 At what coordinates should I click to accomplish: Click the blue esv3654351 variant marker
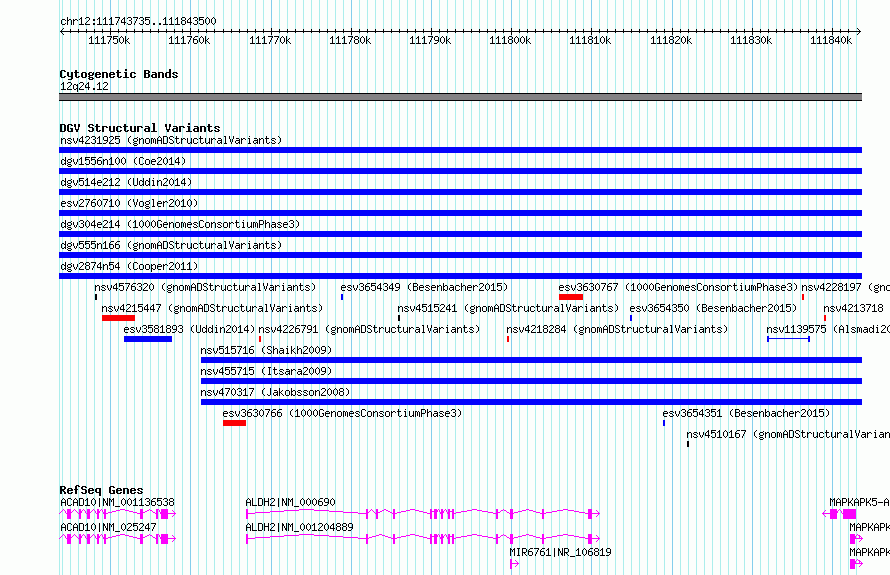point(664,423)
